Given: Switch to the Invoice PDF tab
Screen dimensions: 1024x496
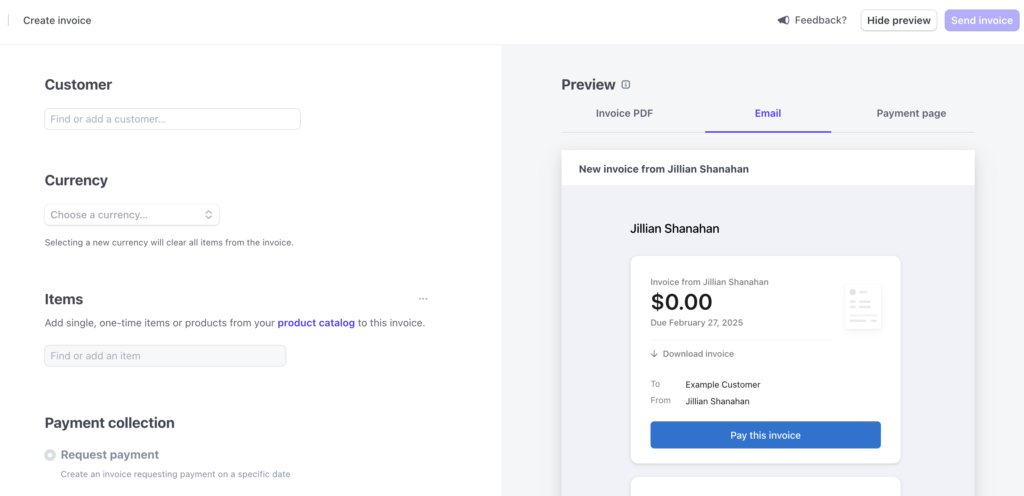Looking at the screenshot, I should (624, 114).
